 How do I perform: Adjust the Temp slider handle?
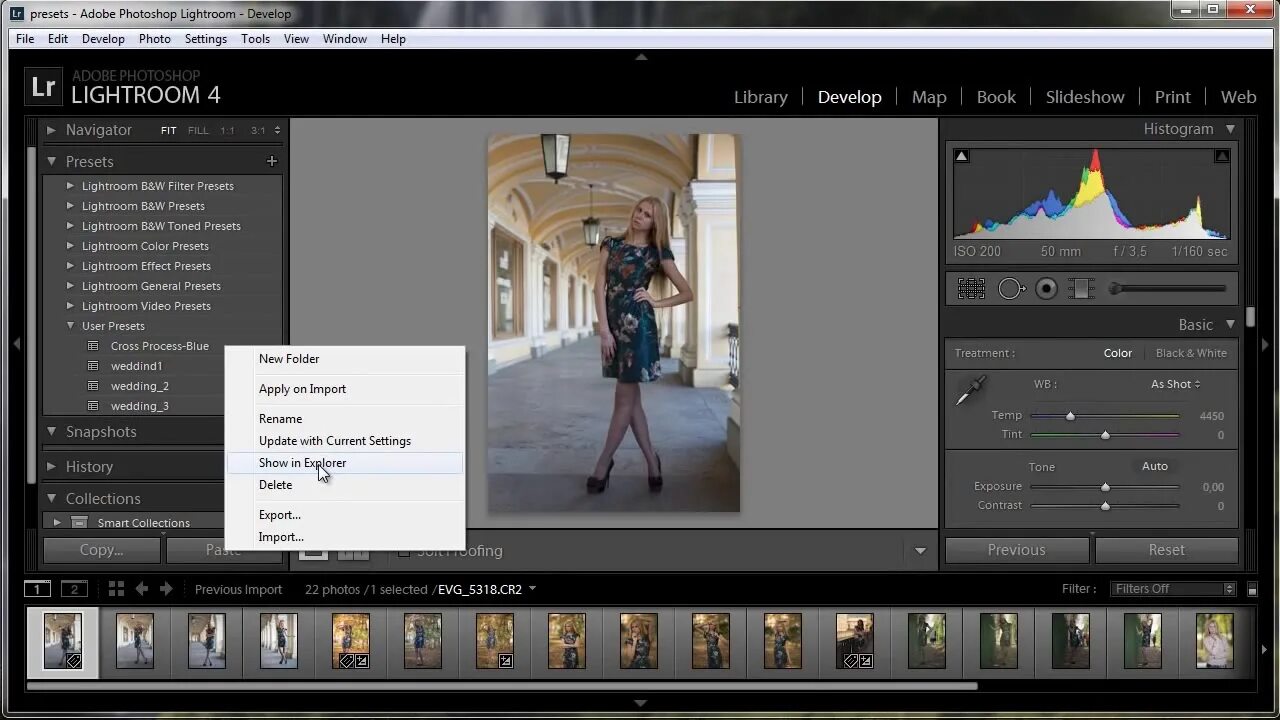click(x=1070, y=415)
